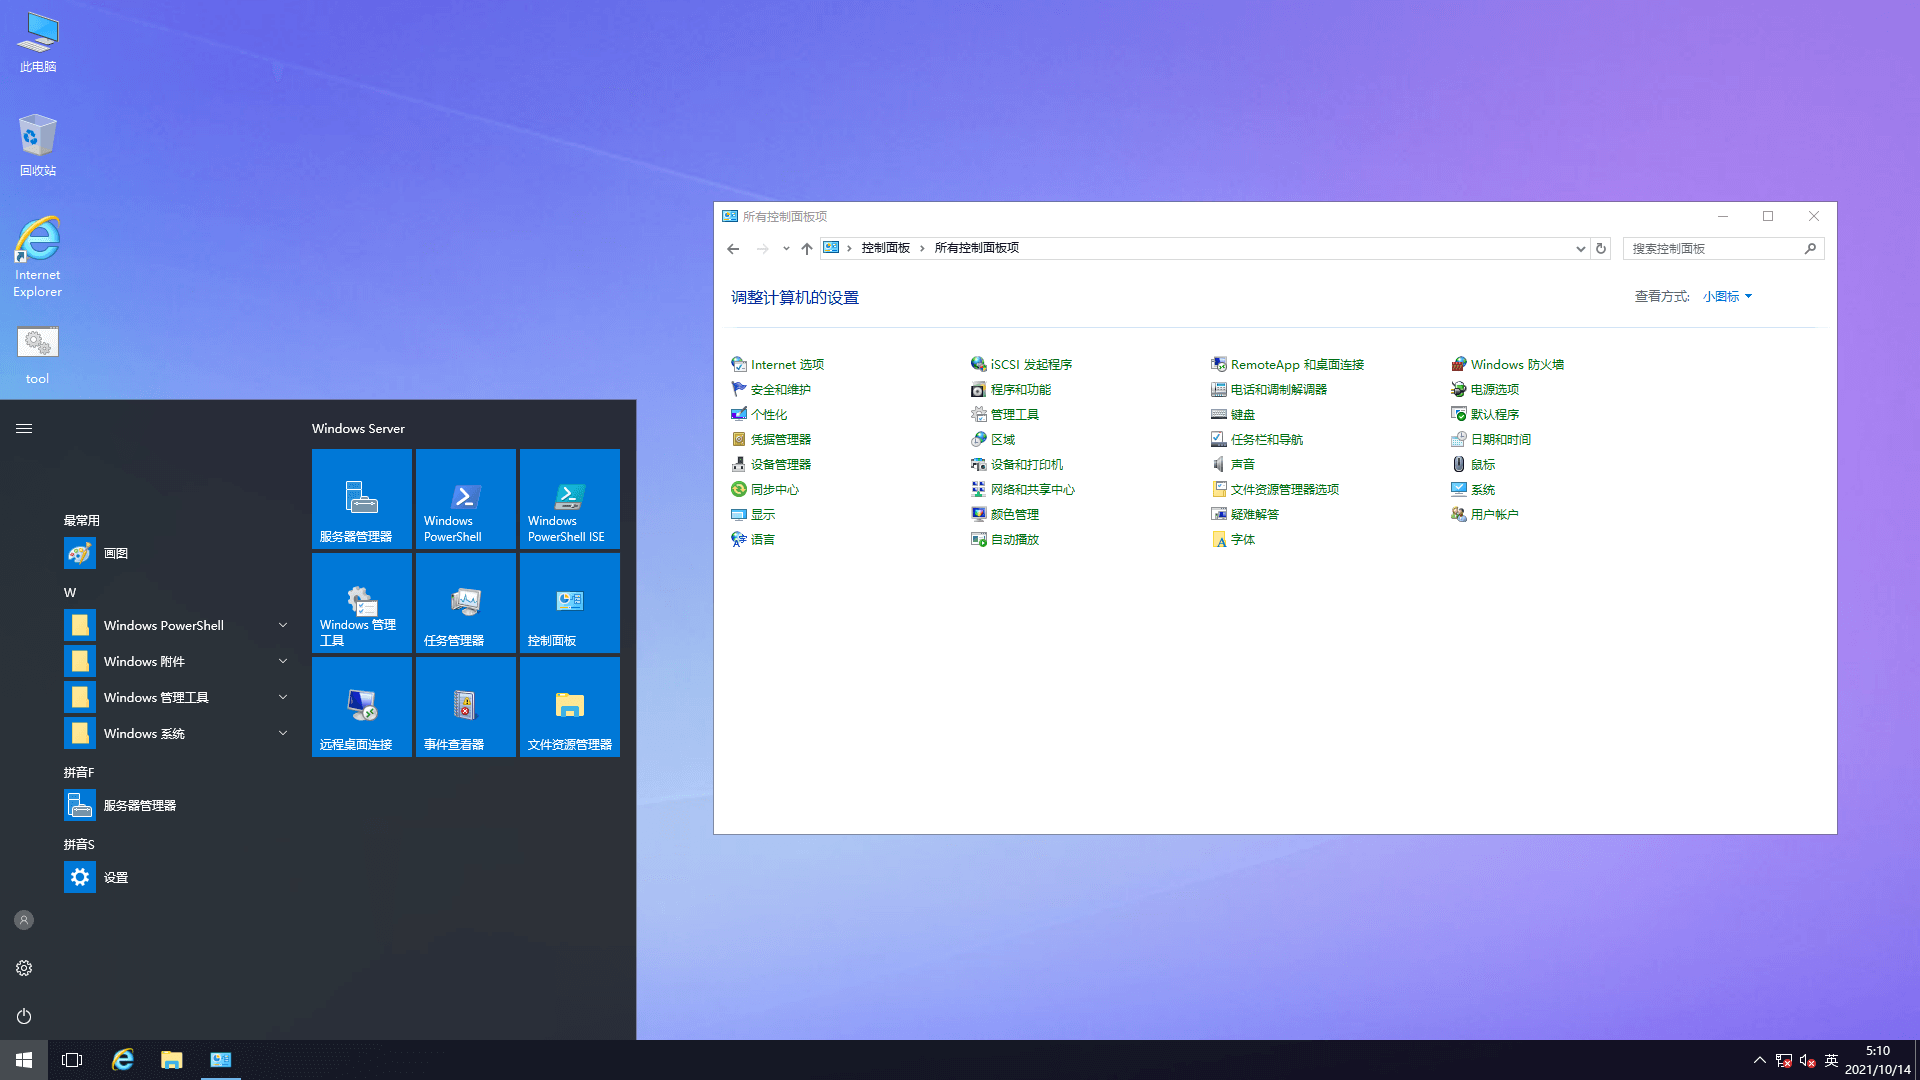Click 控制面板 in the breadcrumb path
The width and height of the screenshot is (1920, 1080).
885,248
